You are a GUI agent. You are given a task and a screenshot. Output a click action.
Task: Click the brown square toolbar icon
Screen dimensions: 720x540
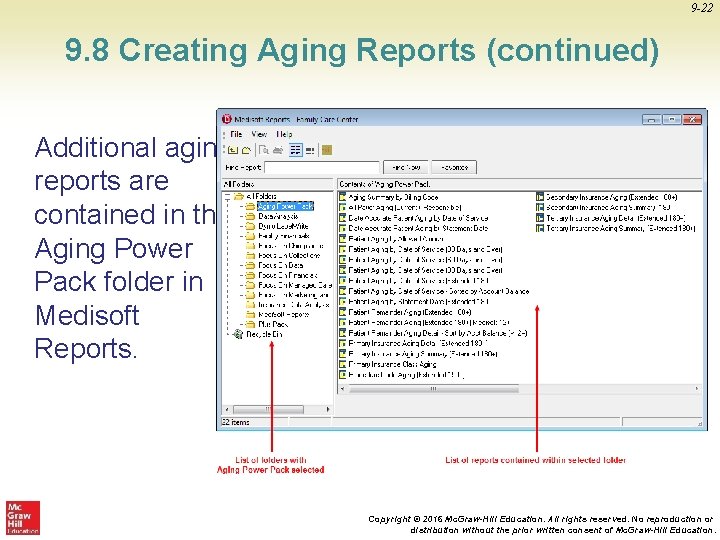click(x=326, y=150)
